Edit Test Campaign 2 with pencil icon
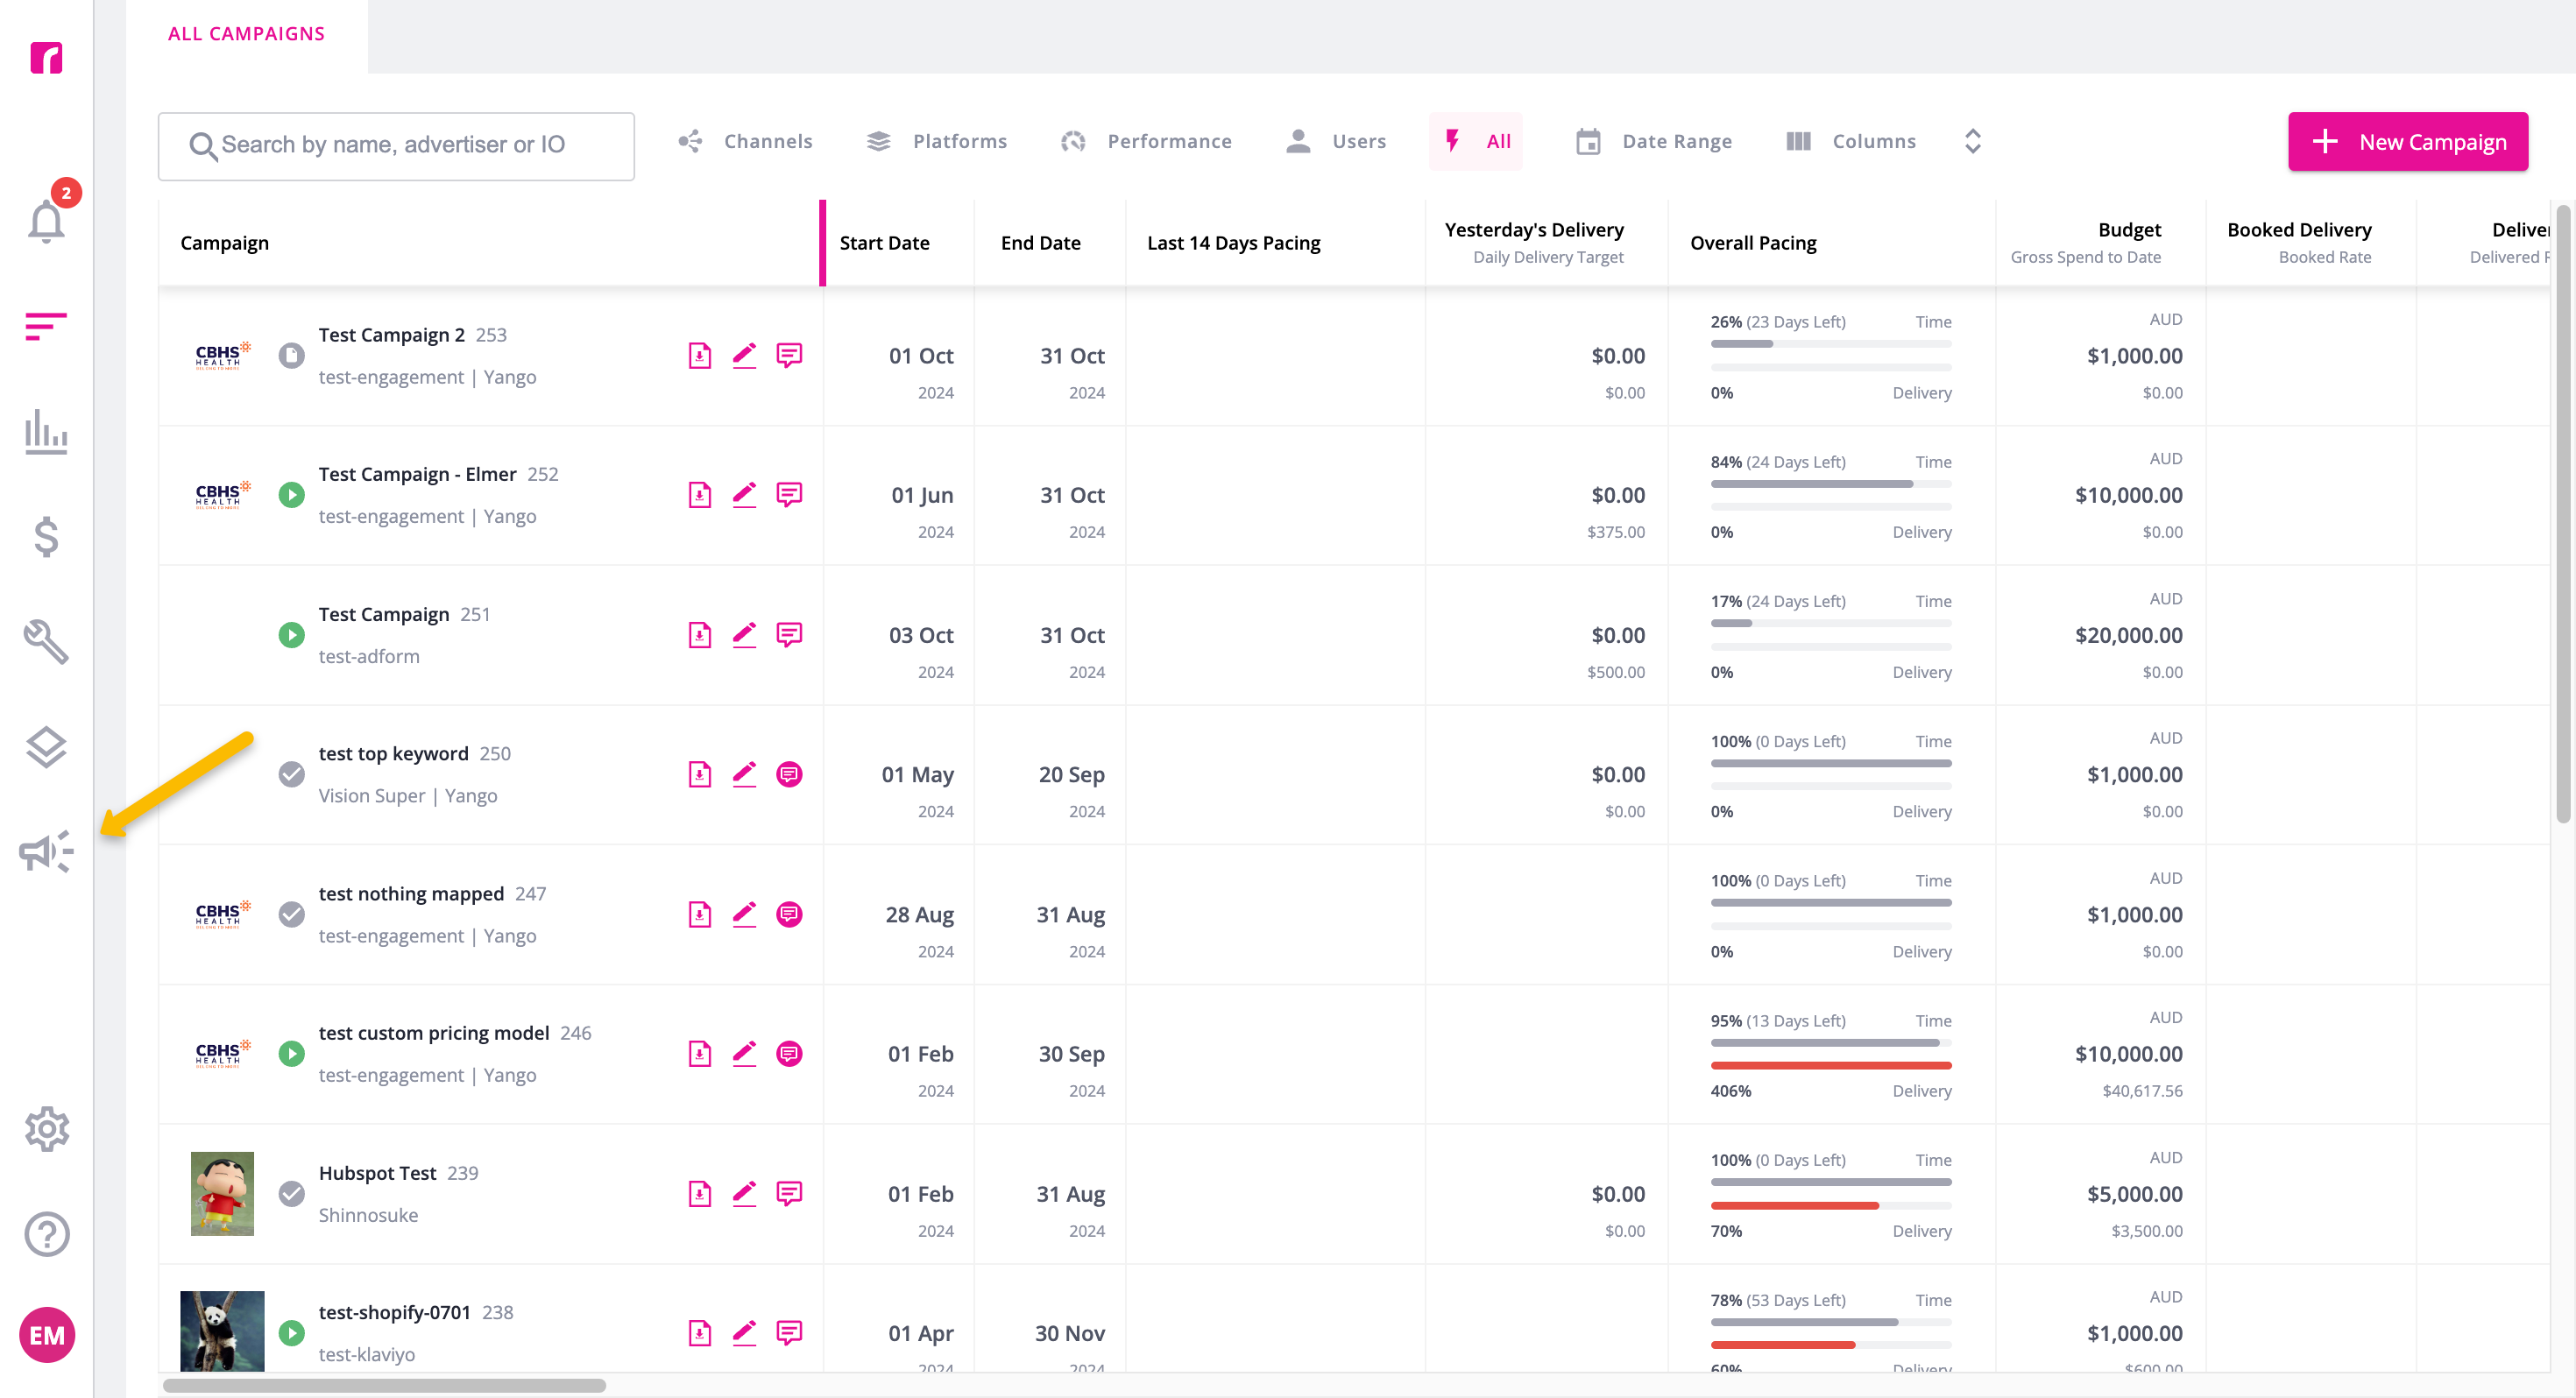The image size is (2576, 1398). (744, 355)
